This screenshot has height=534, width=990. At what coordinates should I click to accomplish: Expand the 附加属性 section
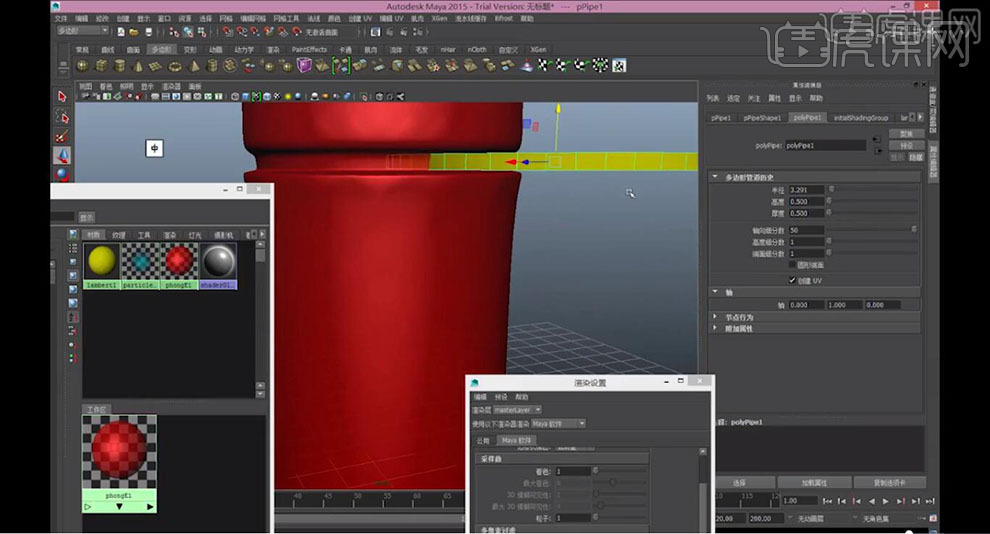(715, 328)
